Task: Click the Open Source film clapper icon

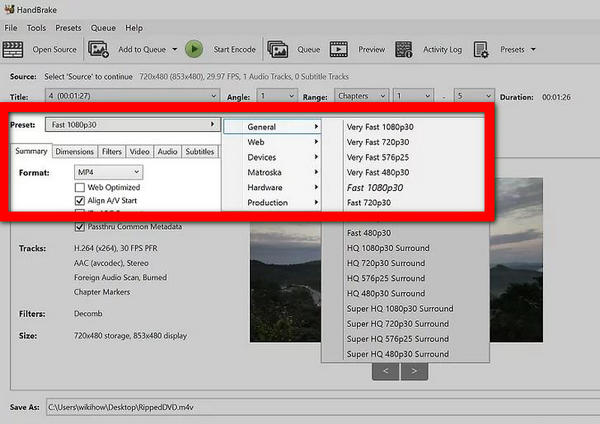Action: click(x=13, y=49)
